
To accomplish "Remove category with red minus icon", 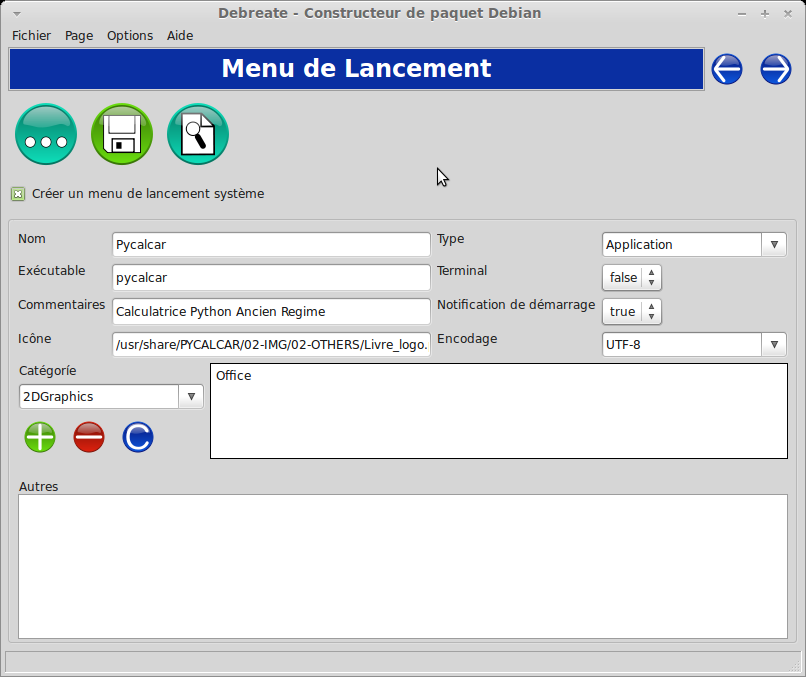I will coord(89,437).
